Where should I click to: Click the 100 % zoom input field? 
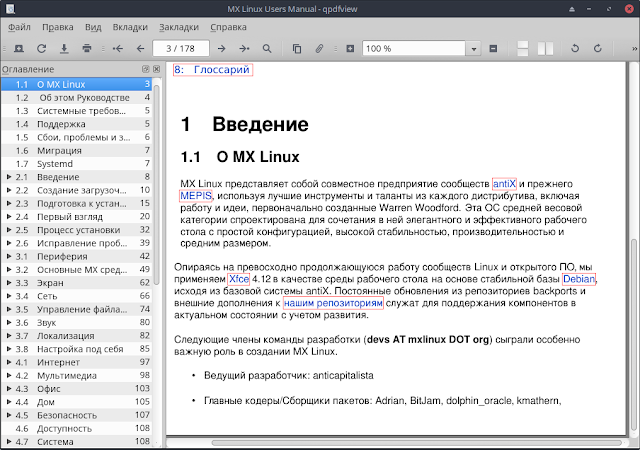click(414, 49)
